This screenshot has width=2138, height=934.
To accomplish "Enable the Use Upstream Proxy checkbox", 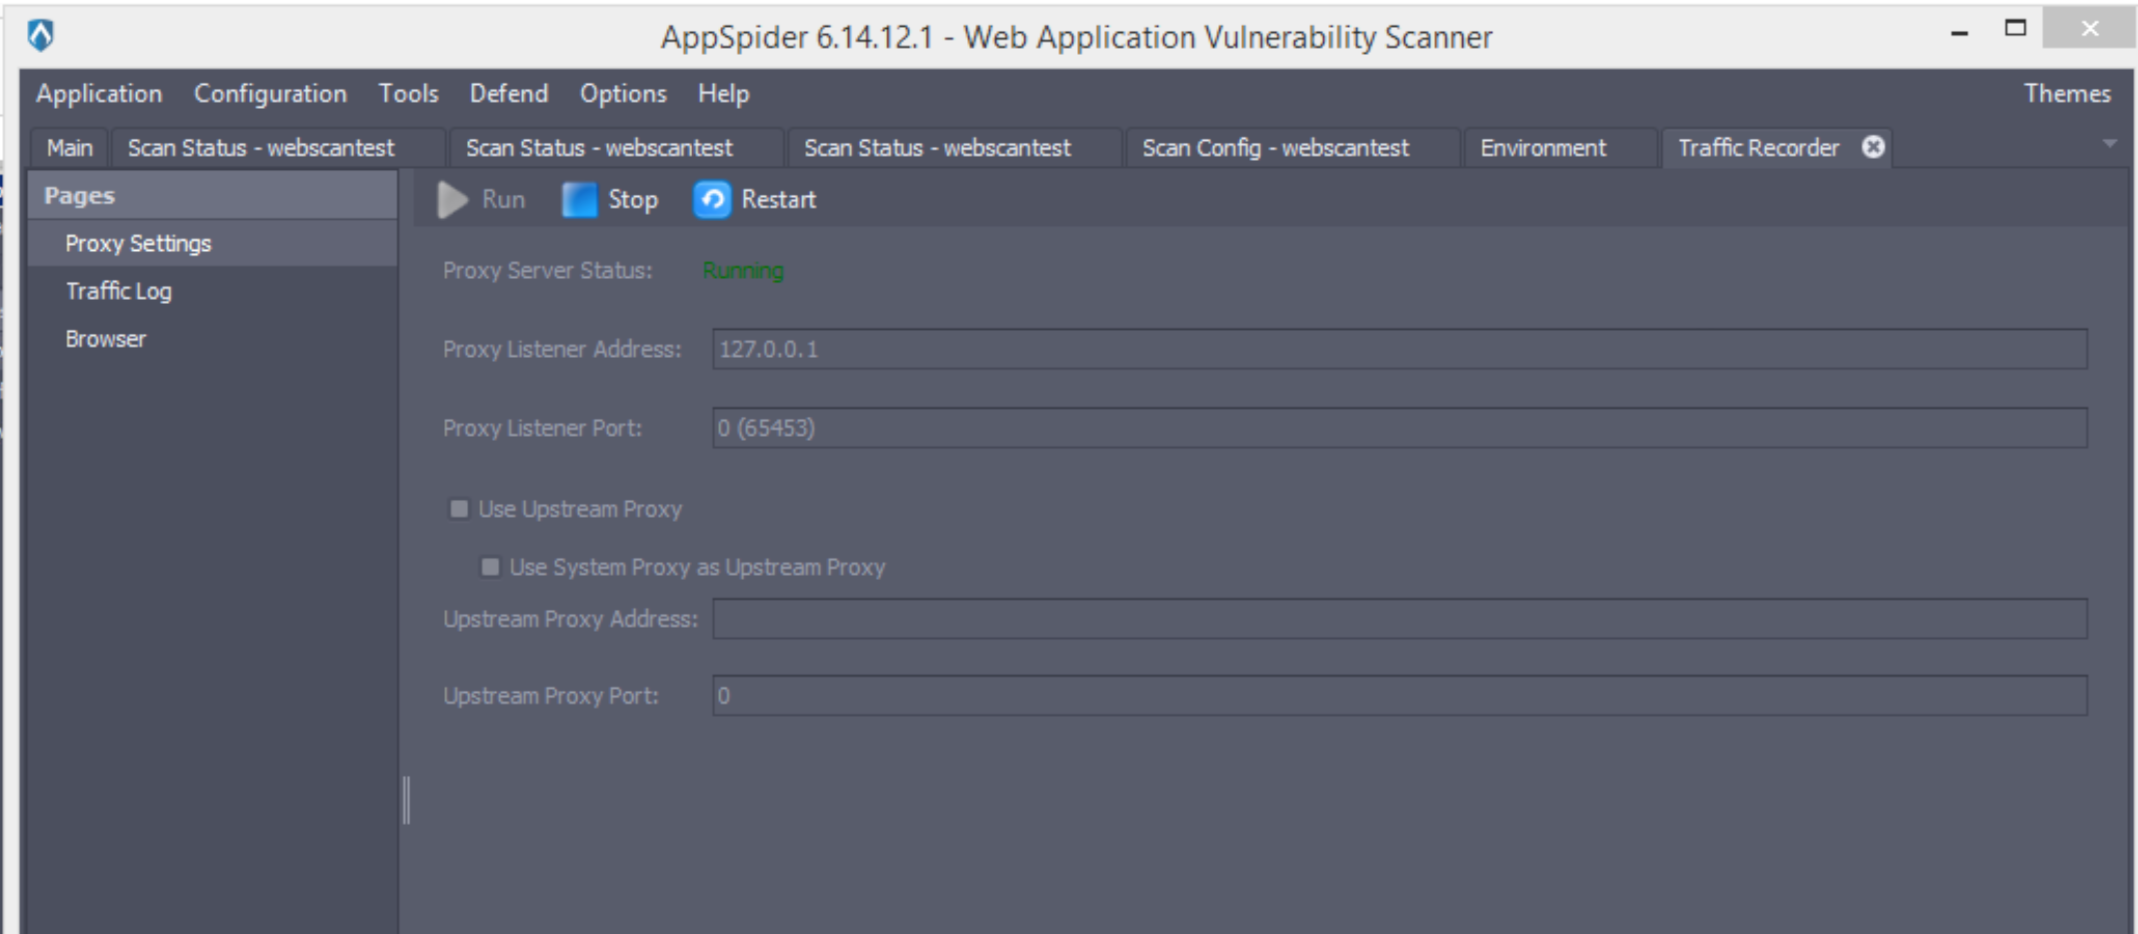I will pyautogui.click(x=459, y=509).
